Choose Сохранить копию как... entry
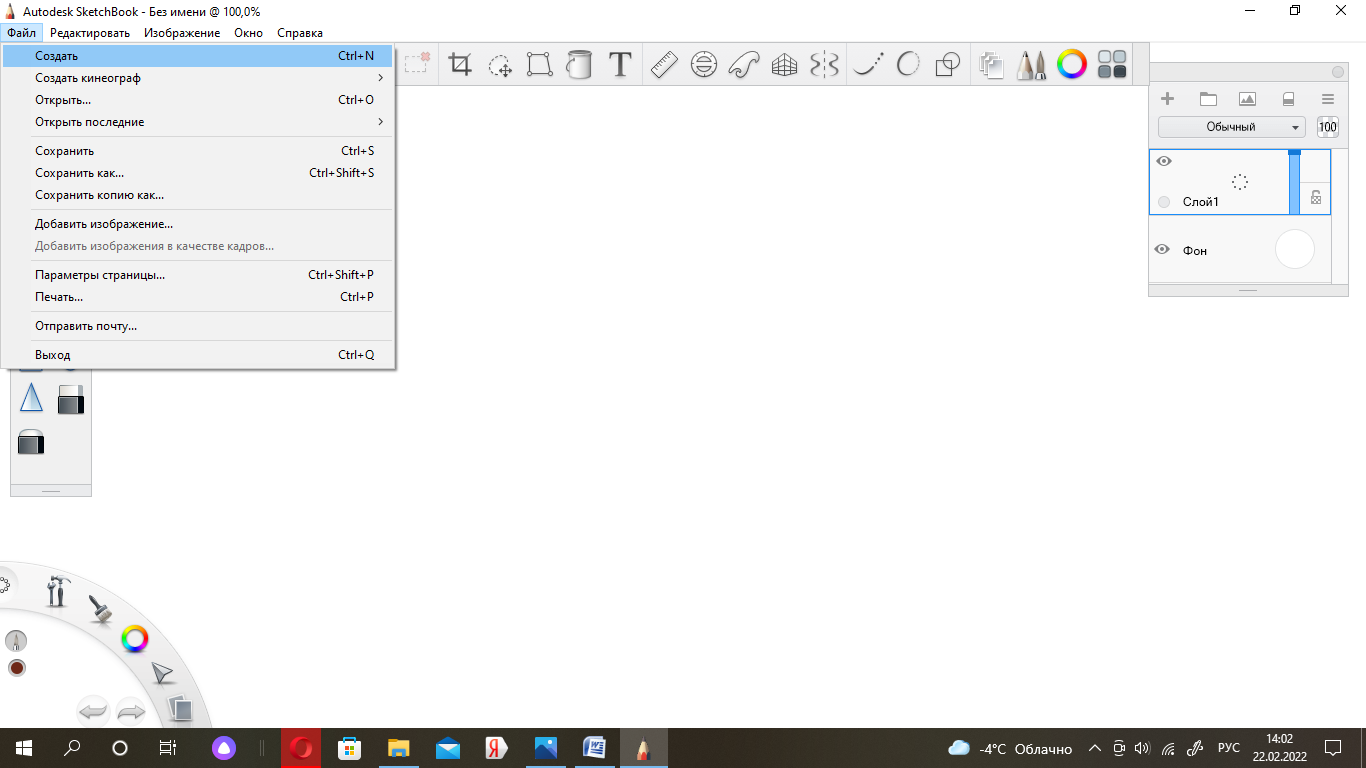This screenshot has height=768, width=1366. [198, 195]
